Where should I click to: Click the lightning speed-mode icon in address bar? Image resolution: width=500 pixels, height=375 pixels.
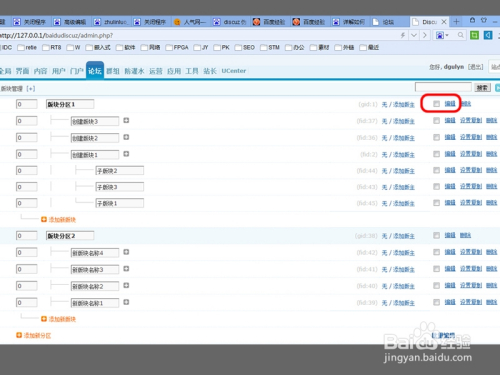(x=403, y=35)
